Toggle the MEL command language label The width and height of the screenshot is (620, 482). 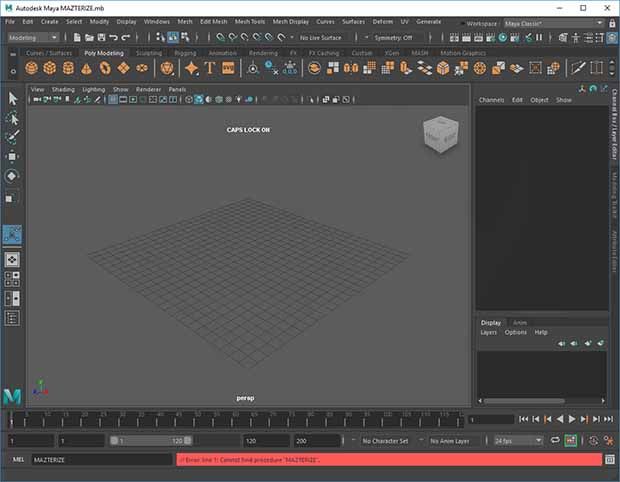pyautogui.click(x=18, y=459)
